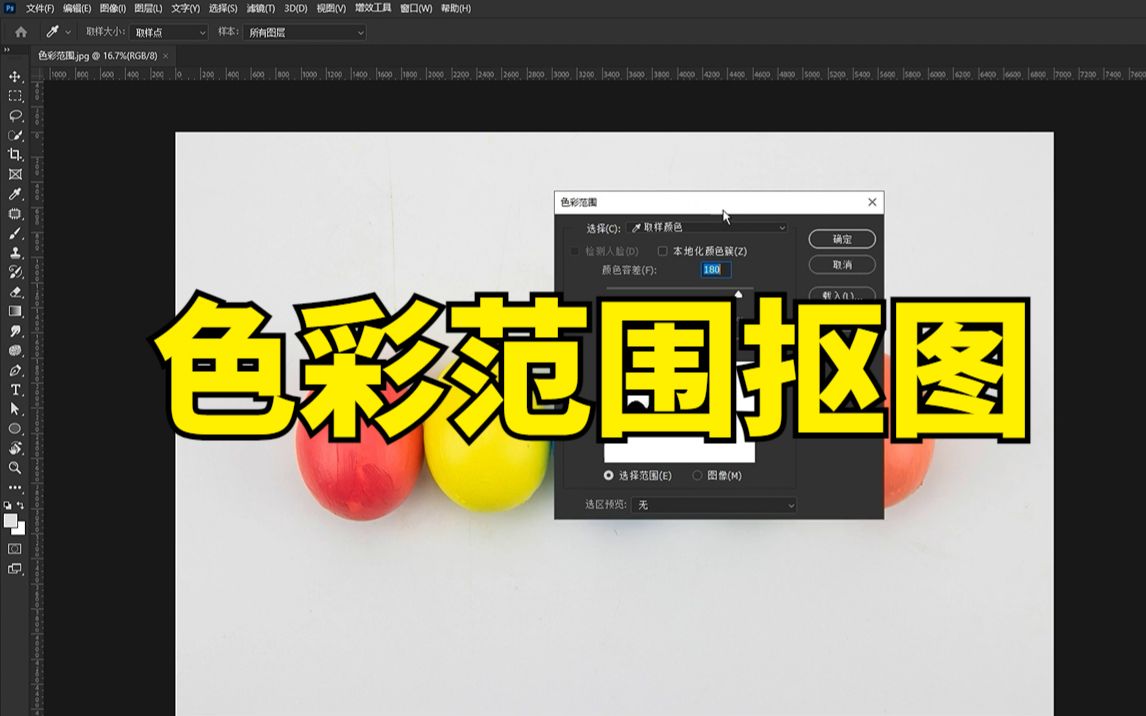Image resolution: width=1146 pixels, height=716 pixels.
Task: Open the 帮助(H) menu
Action: (x=456, y=9)
